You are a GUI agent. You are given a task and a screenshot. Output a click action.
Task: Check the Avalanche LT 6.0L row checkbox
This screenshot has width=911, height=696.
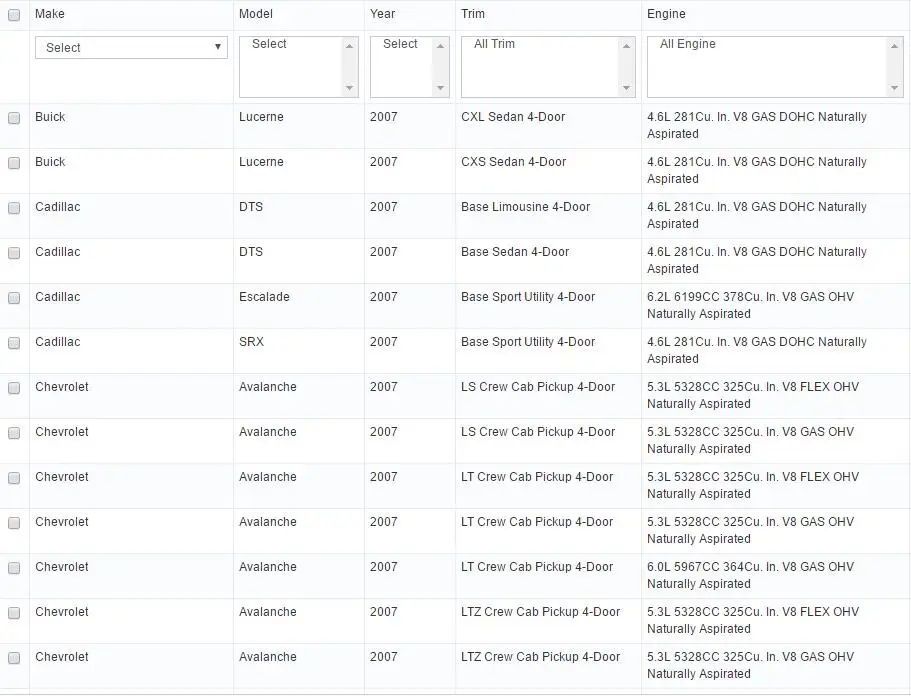click(x=14, y=568)
